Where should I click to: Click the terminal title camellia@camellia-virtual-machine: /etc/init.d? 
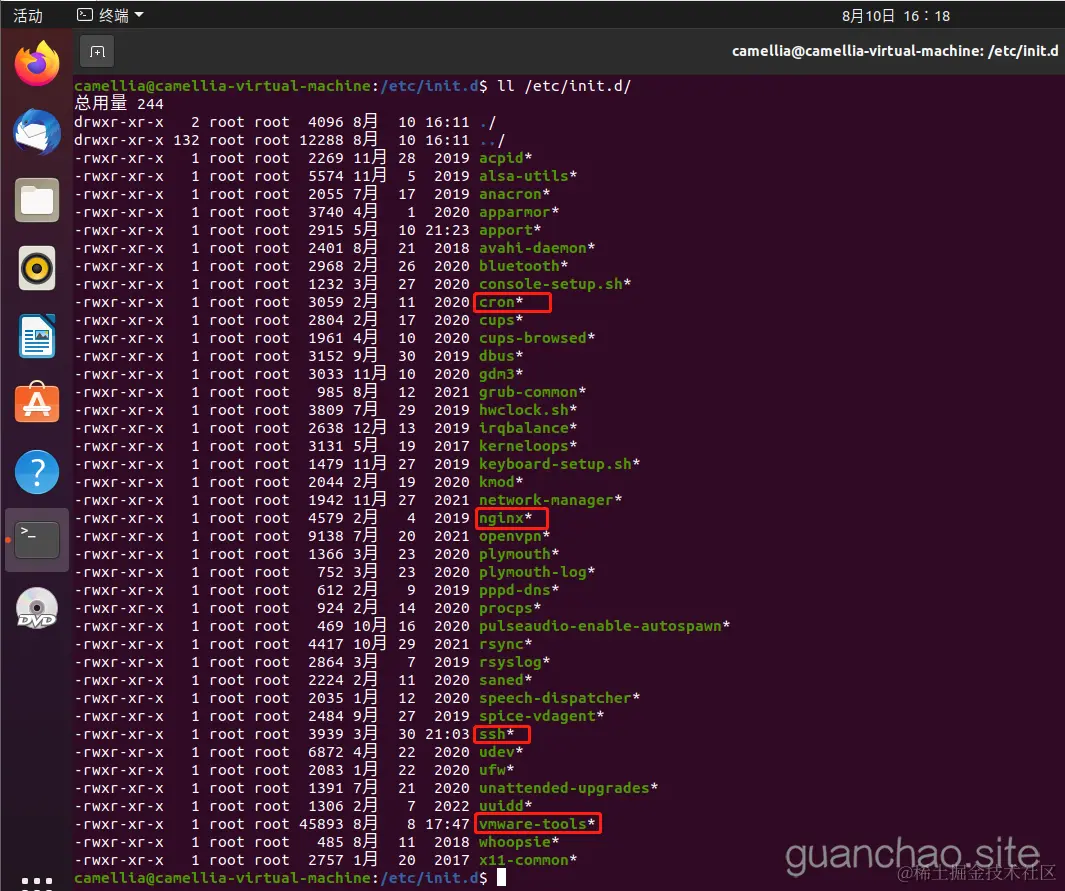(x=895, y=51)
